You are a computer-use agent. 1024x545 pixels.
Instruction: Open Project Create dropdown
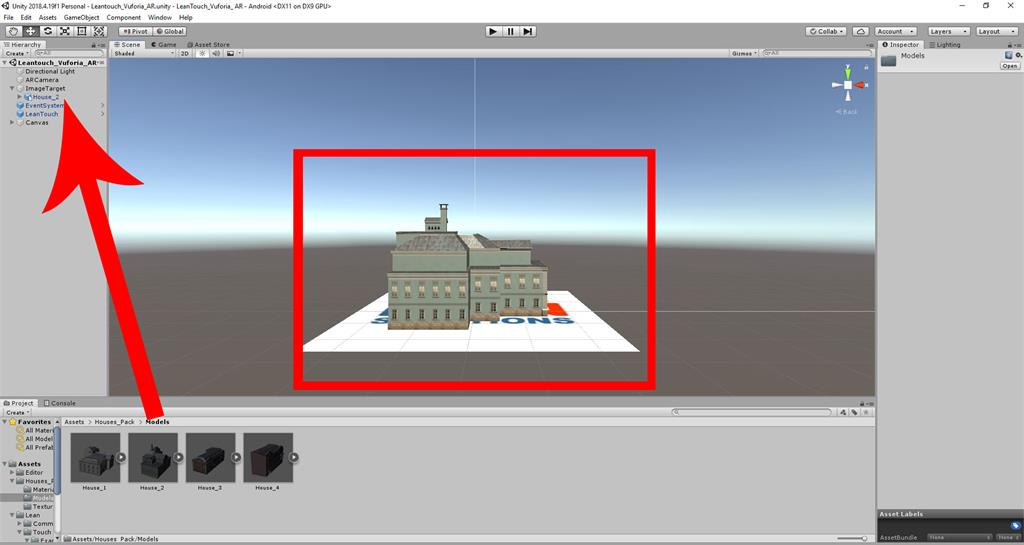click(x=16, y=412)
